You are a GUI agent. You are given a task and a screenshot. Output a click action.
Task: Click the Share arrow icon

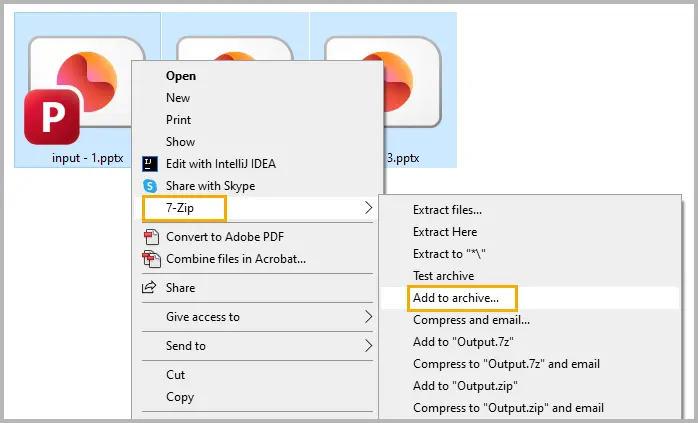click(x=150, y=288)
